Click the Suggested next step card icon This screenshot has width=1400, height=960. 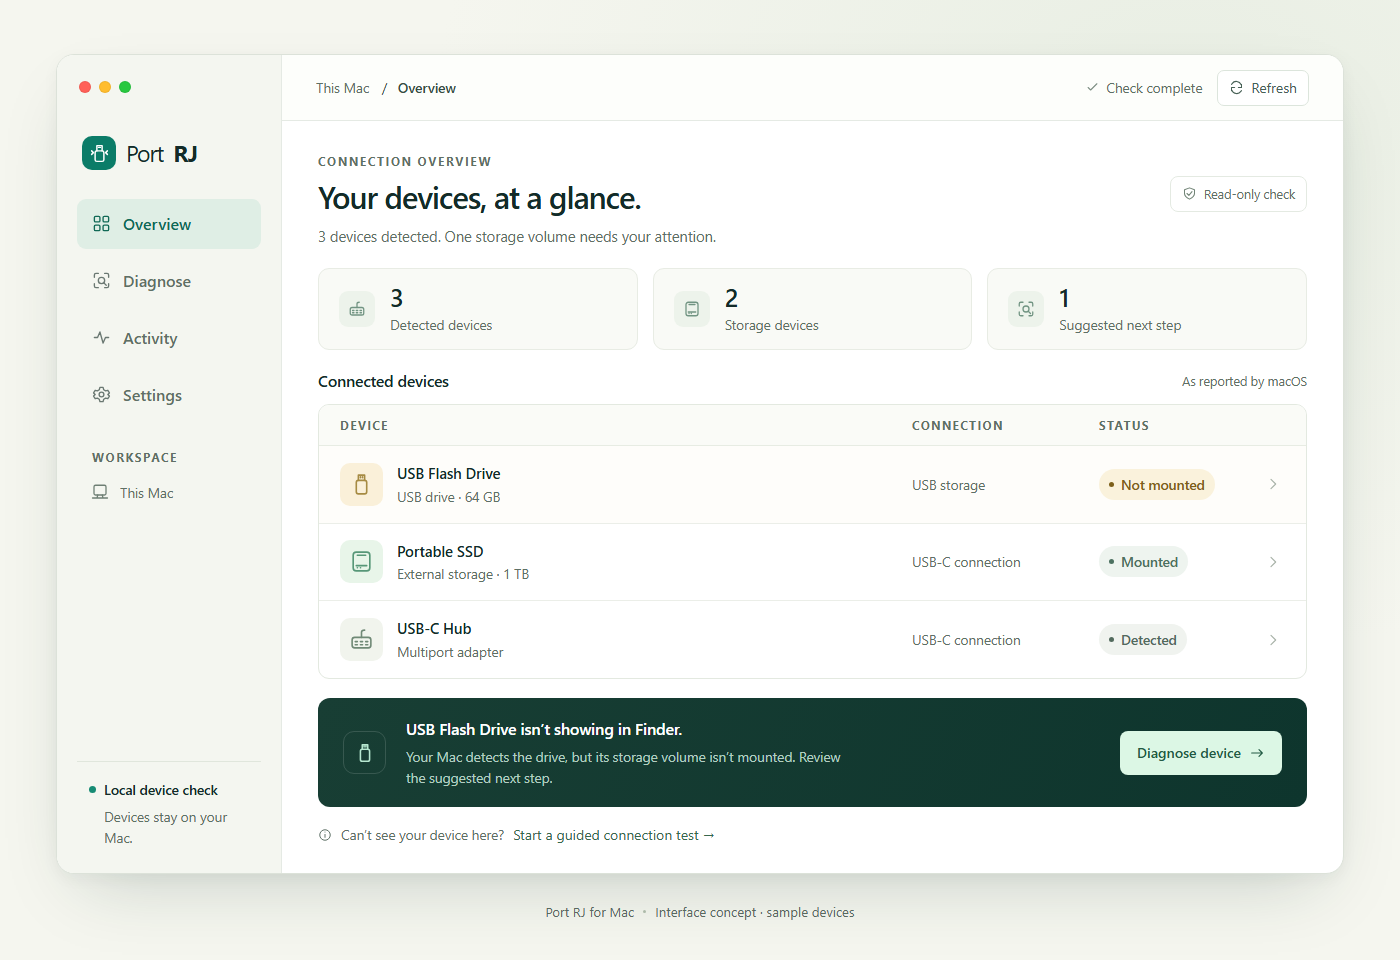click(x=1026, y=309)
